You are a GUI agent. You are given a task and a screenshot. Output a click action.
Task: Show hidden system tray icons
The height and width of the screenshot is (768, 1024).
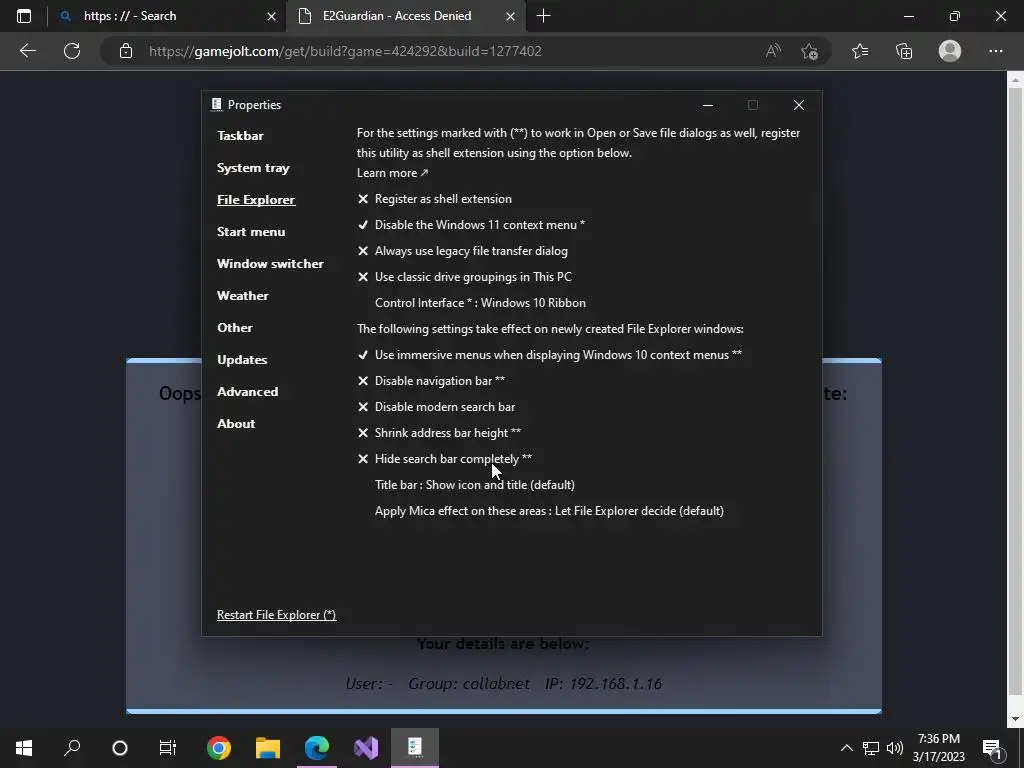tap(846, 748)
